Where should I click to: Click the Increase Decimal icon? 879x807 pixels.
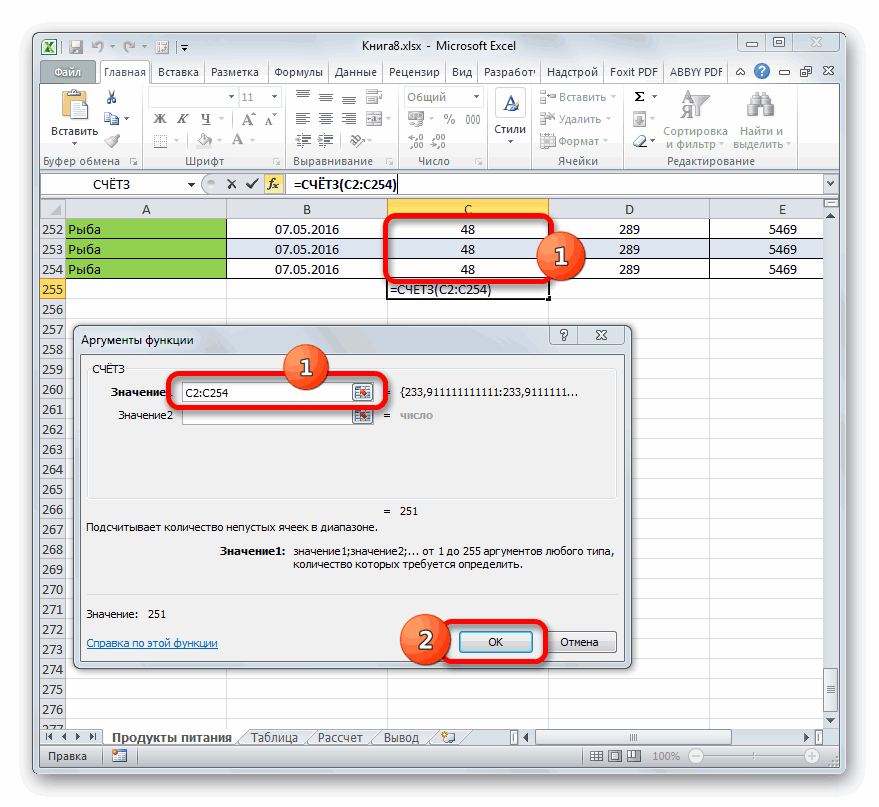point(416,141)
